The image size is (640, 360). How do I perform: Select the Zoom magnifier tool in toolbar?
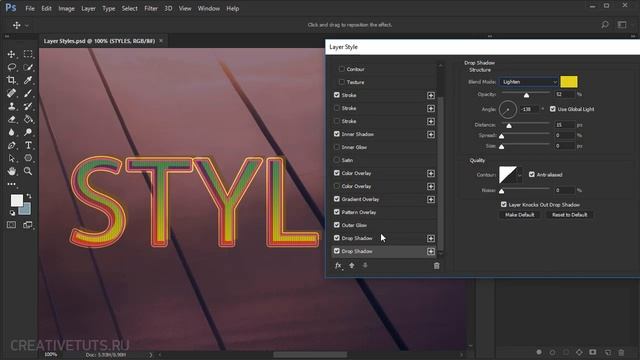tap(28, 171)
